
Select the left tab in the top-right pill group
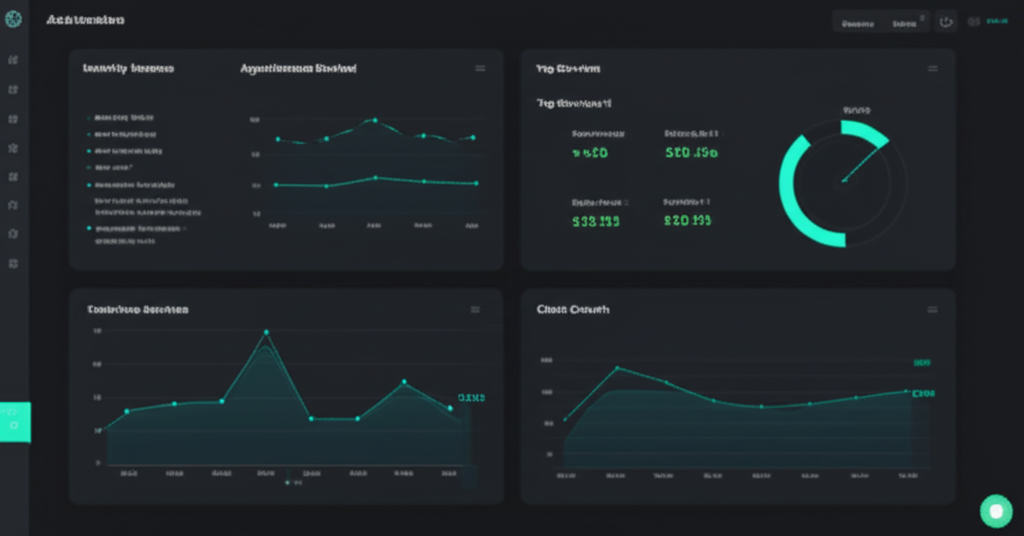(858, 22)
